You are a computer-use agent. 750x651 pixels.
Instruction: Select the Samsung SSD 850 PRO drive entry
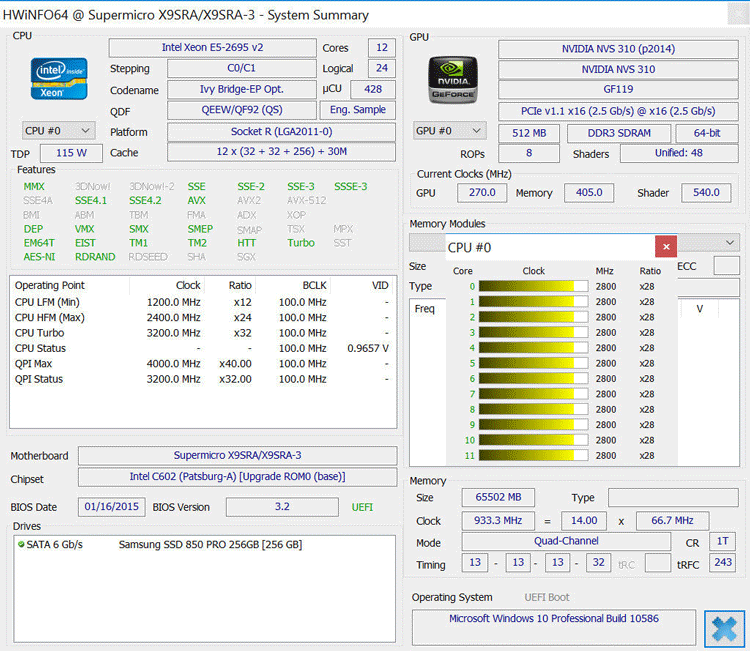pyautogui.click(x=210, y=544)
